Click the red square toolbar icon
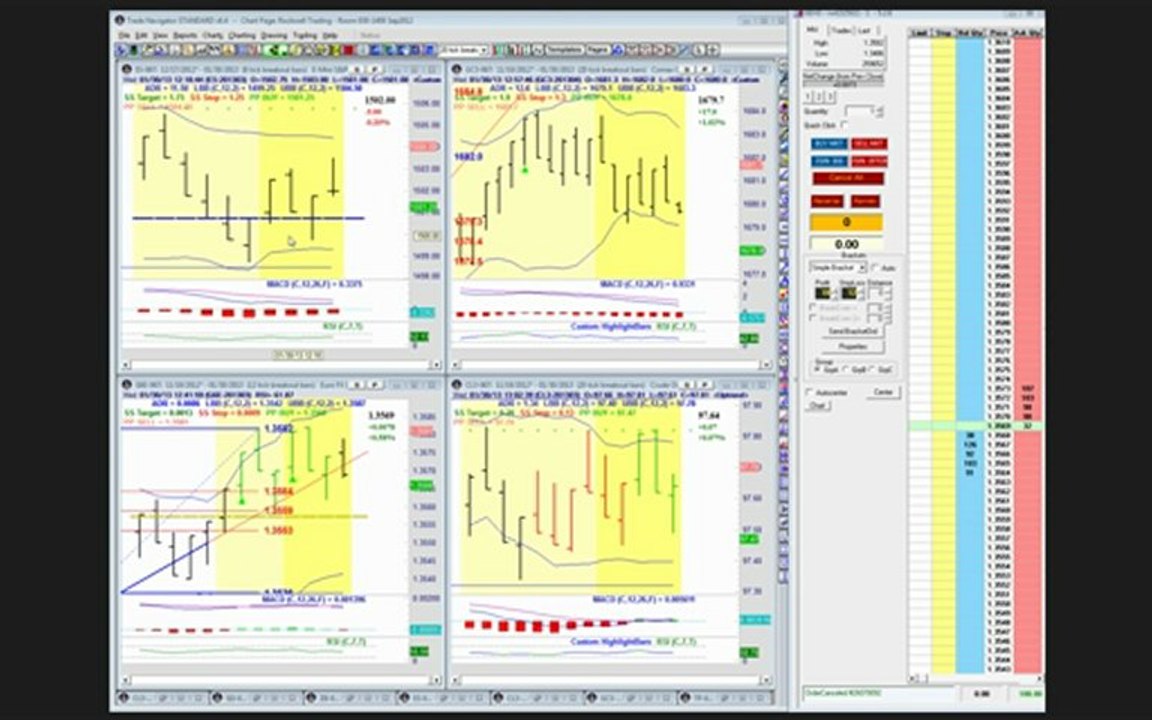Viewport: 1152px width, 720px height. click(x=347, y=50)
